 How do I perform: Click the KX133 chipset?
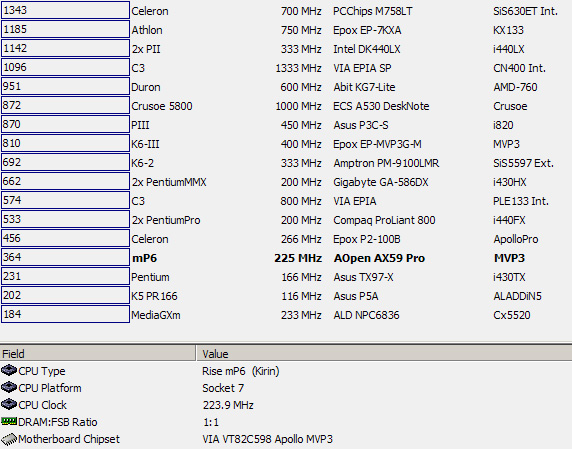[508, 30]
